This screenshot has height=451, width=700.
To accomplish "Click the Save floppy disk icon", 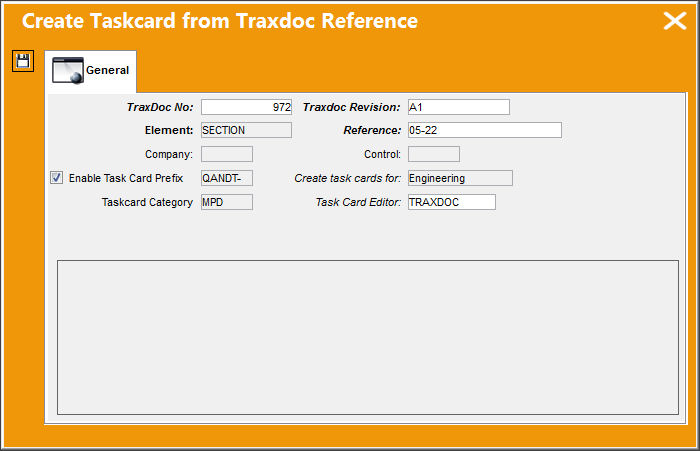I will coord(23,61).
